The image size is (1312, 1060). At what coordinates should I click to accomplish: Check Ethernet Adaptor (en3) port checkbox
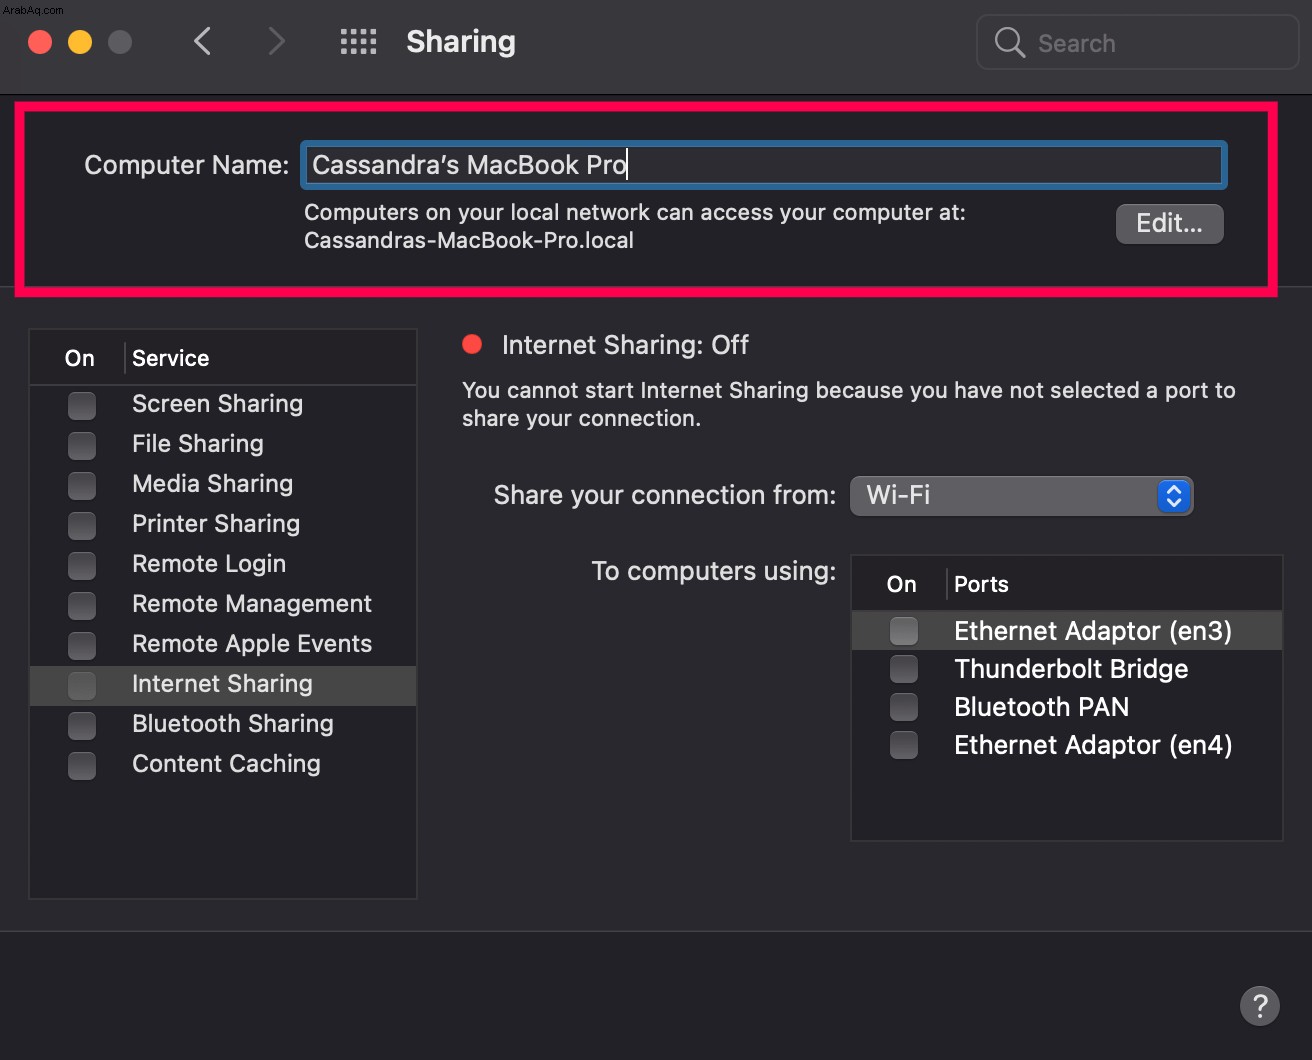(904, 631)
